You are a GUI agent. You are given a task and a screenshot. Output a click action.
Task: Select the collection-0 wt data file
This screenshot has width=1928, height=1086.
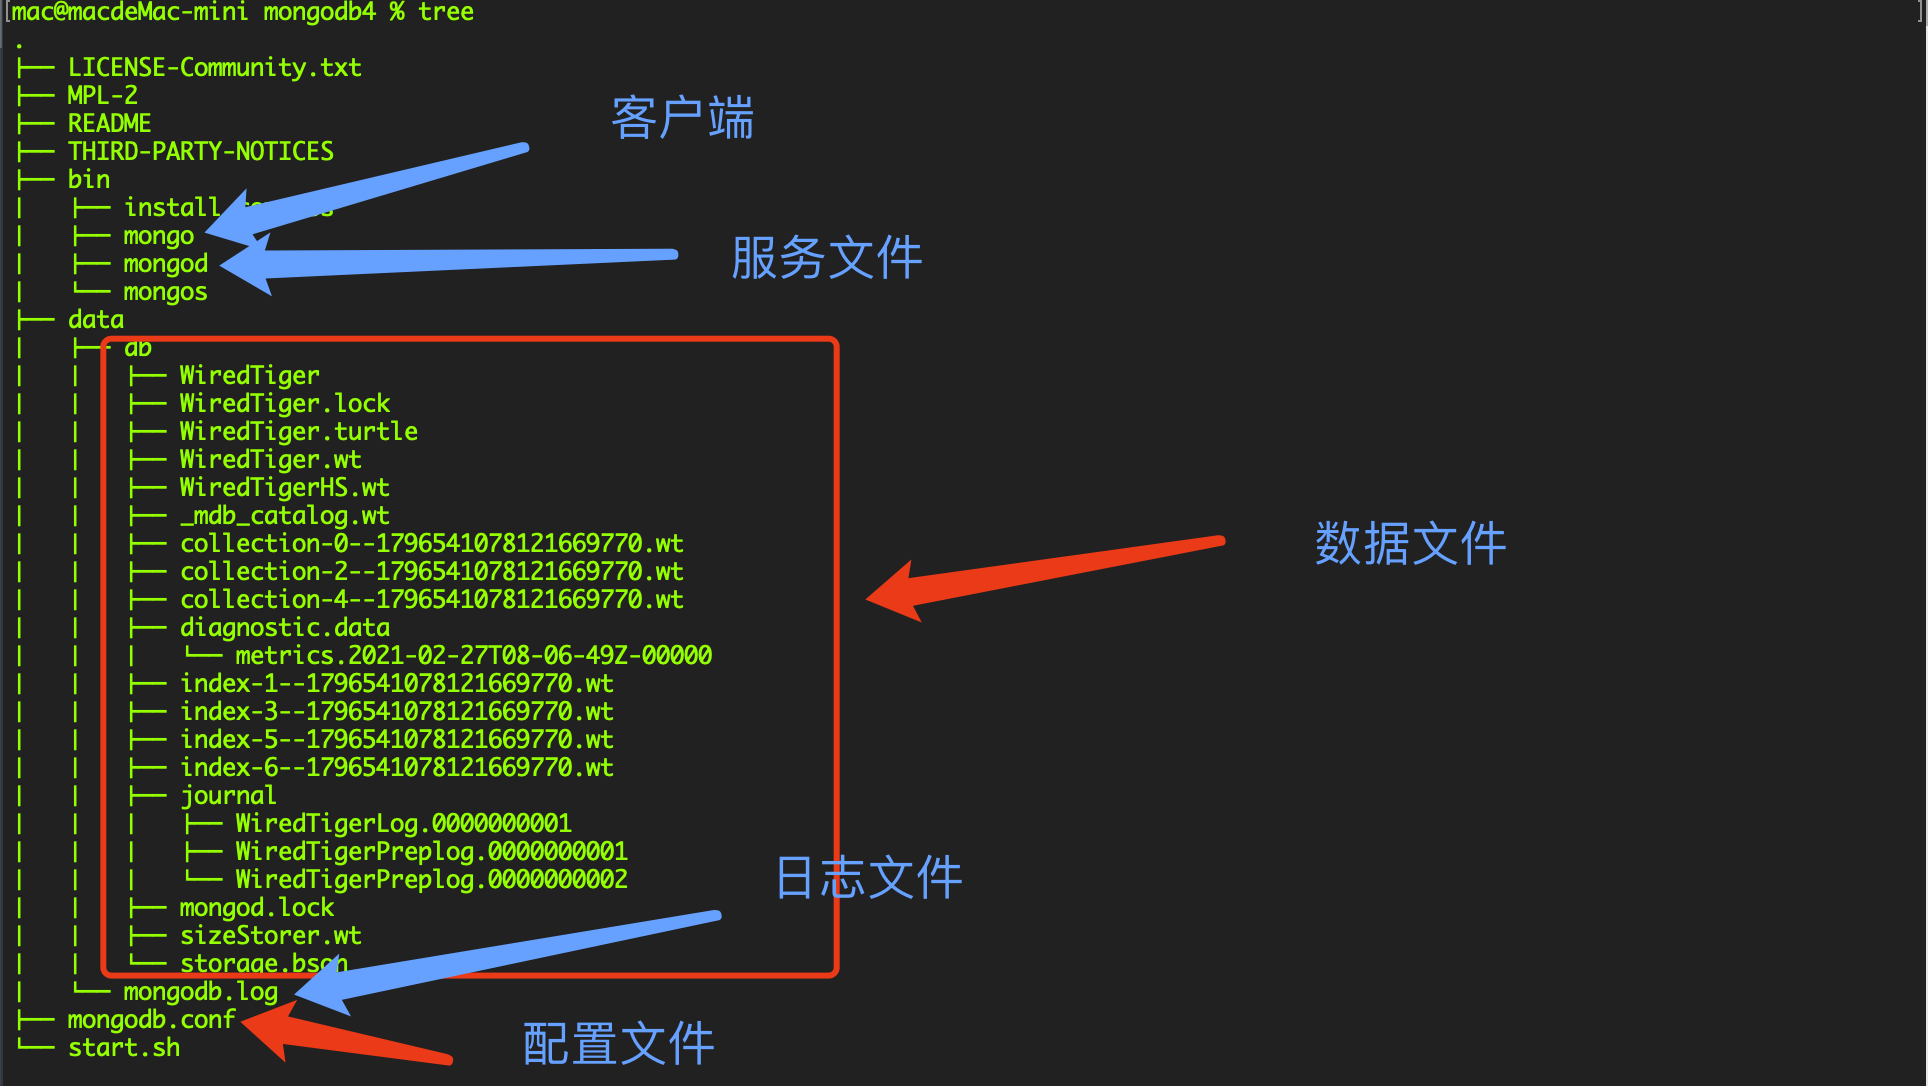[426, 544]
